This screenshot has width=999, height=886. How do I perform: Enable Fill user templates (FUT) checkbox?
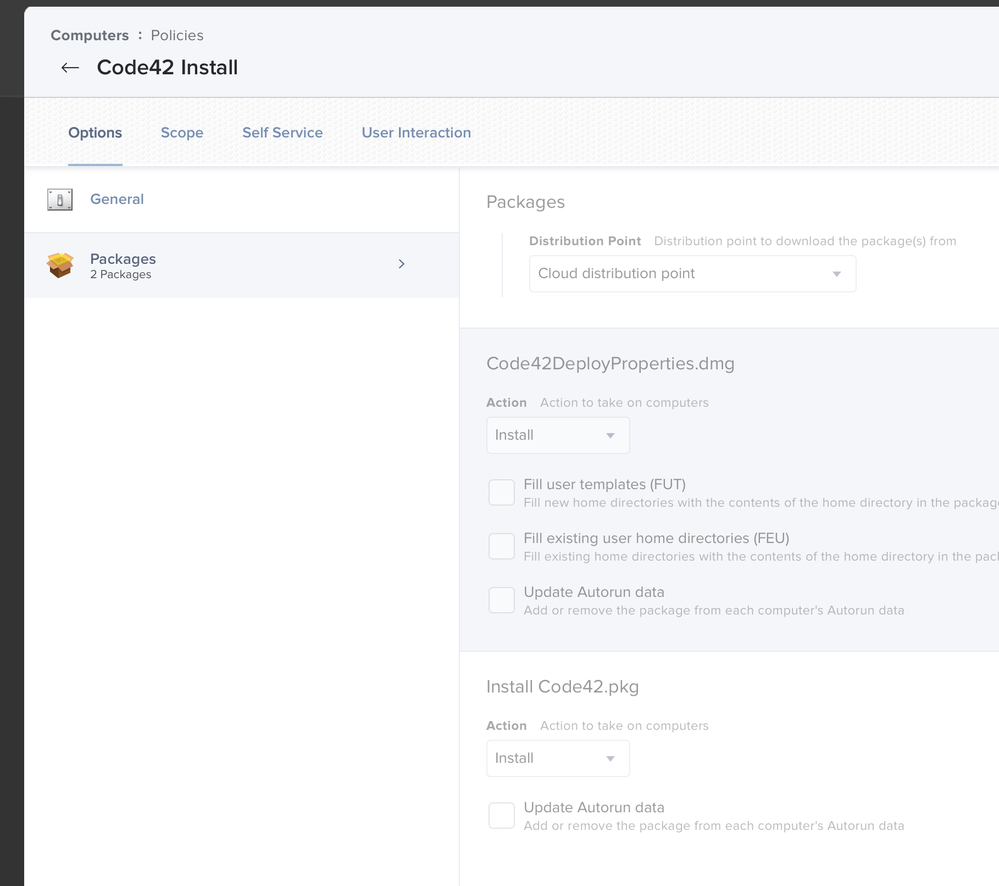pos(501,493)
